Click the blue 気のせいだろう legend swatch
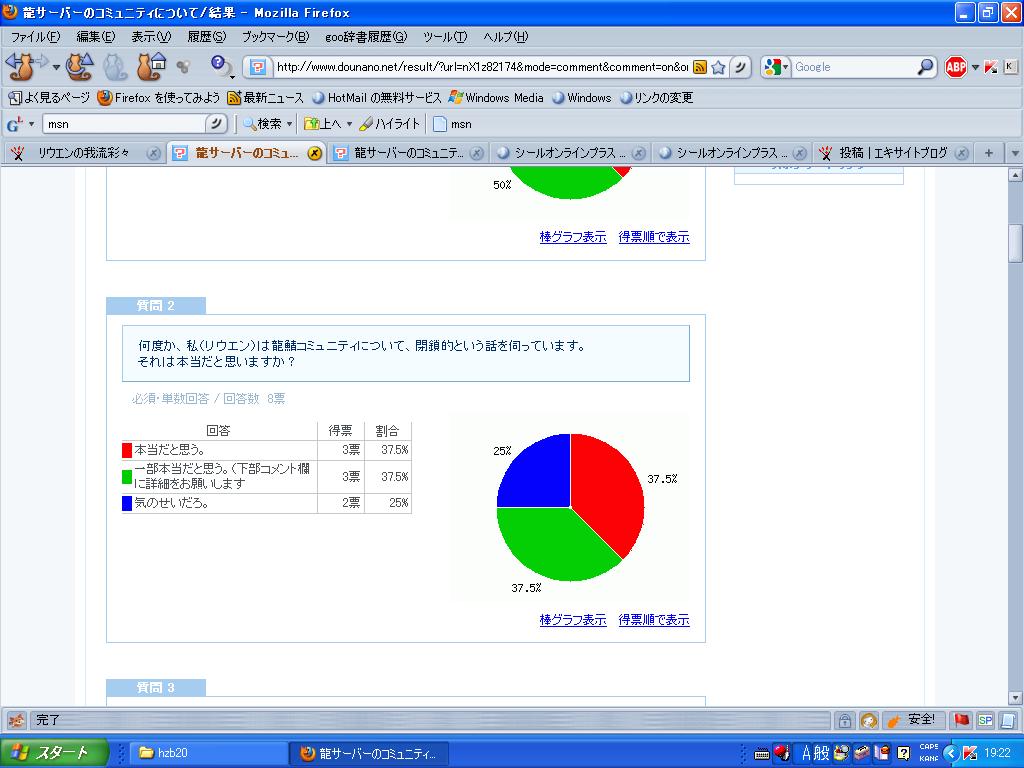 127,503
